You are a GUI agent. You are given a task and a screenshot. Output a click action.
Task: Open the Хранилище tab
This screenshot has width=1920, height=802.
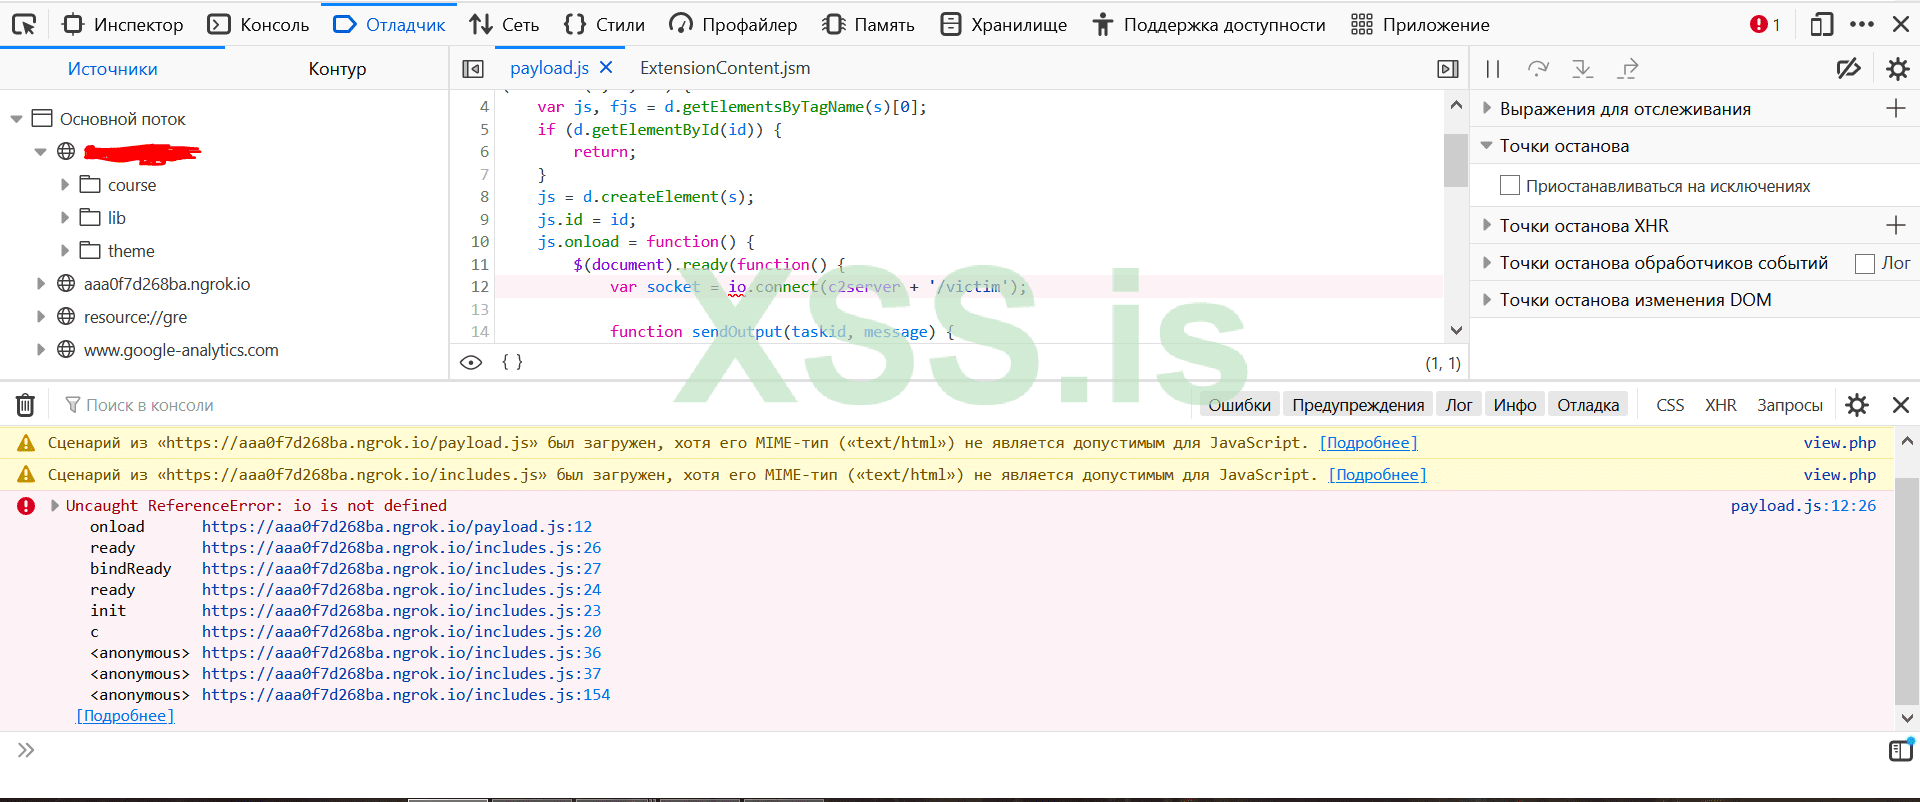[1004, 25]
